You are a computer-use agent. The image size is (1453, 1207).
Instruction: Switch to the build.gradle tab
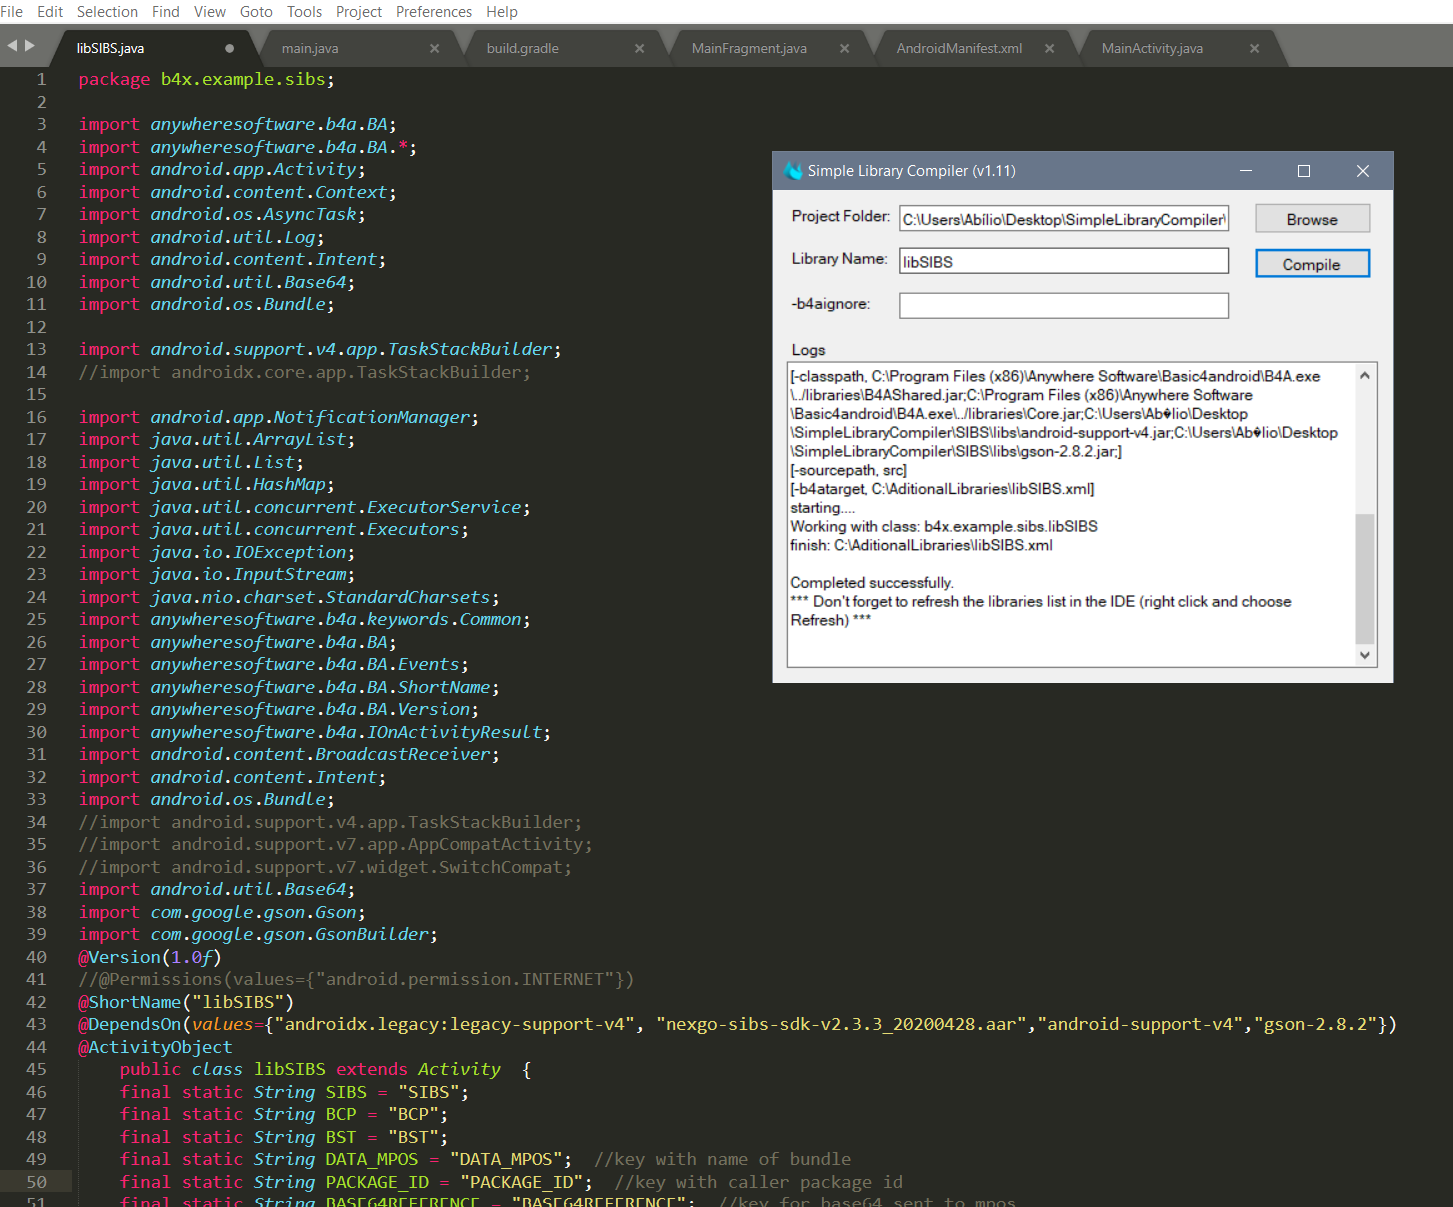click(522, 48)
